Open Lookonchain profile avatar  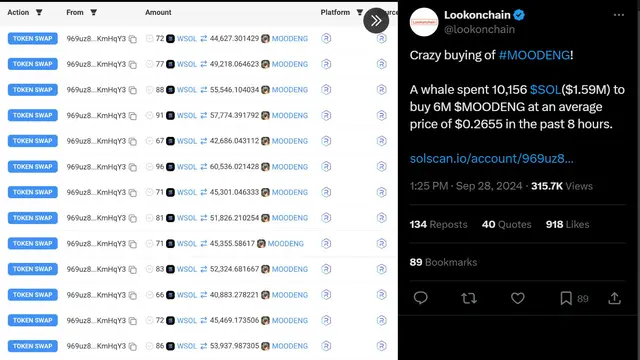point(424,22)
